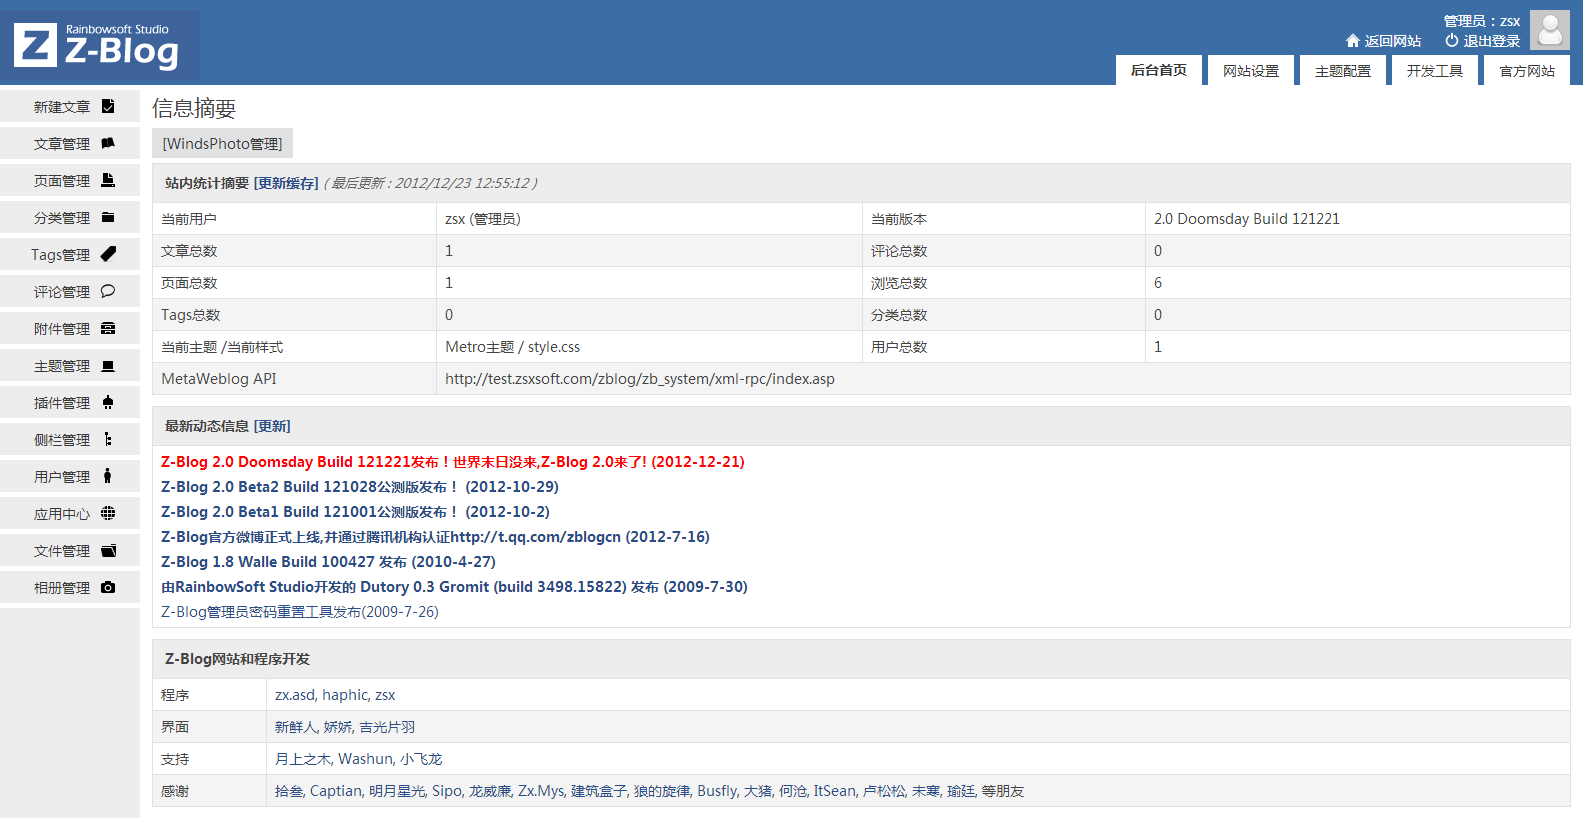The width and height of the screenshot is (1583, 818).
Task: Switch to the 网站设置 tab
Action: [1251, 70]
